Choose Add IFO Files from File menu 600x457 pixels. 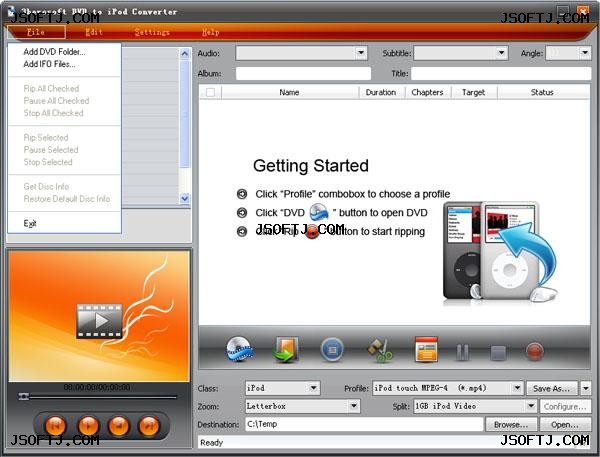tap(64, 64)
